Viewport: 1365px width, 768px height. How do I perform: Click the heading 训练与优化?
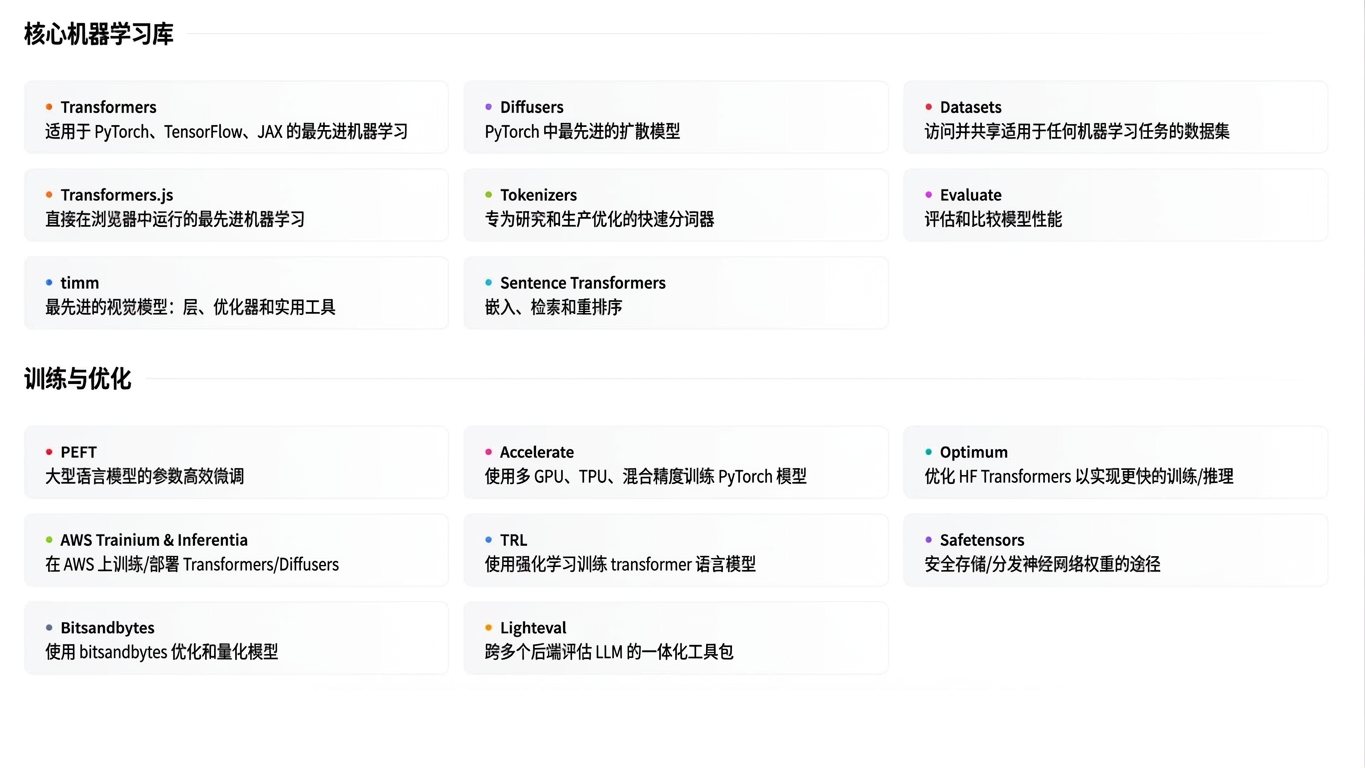click(x=78, y=379)
